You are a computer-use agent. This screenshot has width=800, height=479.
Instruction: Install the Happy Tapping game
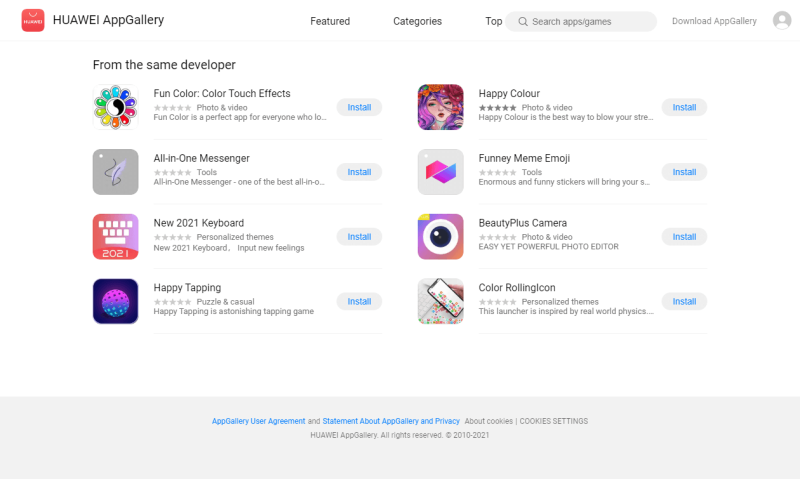(x=359, y=301)
